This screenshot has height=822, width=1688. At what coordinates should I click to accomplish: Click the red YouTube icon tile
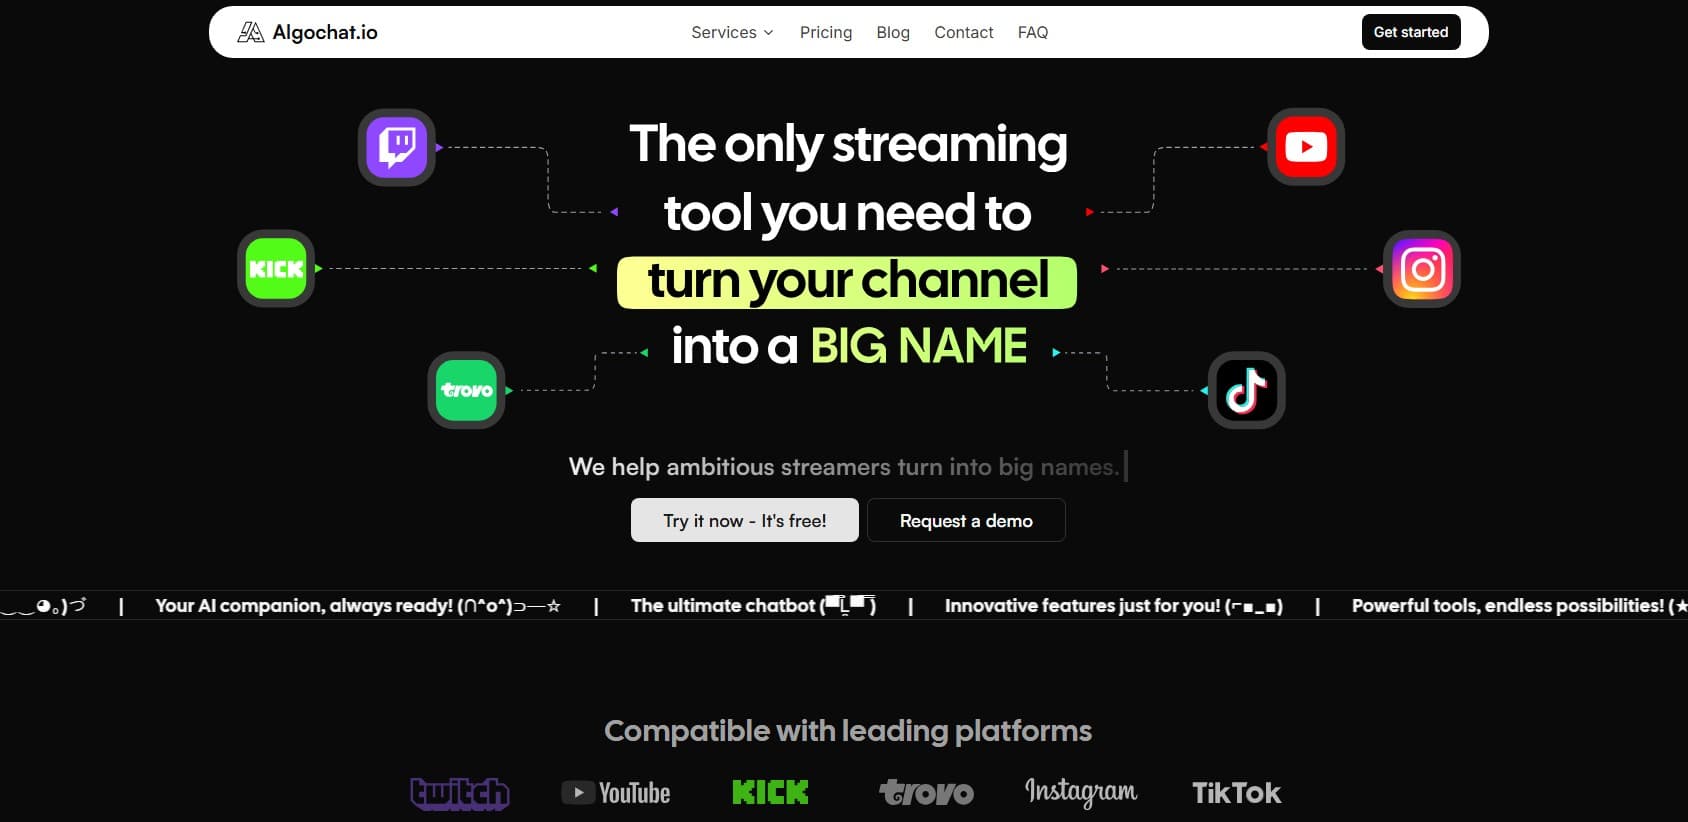[1306, 147]
